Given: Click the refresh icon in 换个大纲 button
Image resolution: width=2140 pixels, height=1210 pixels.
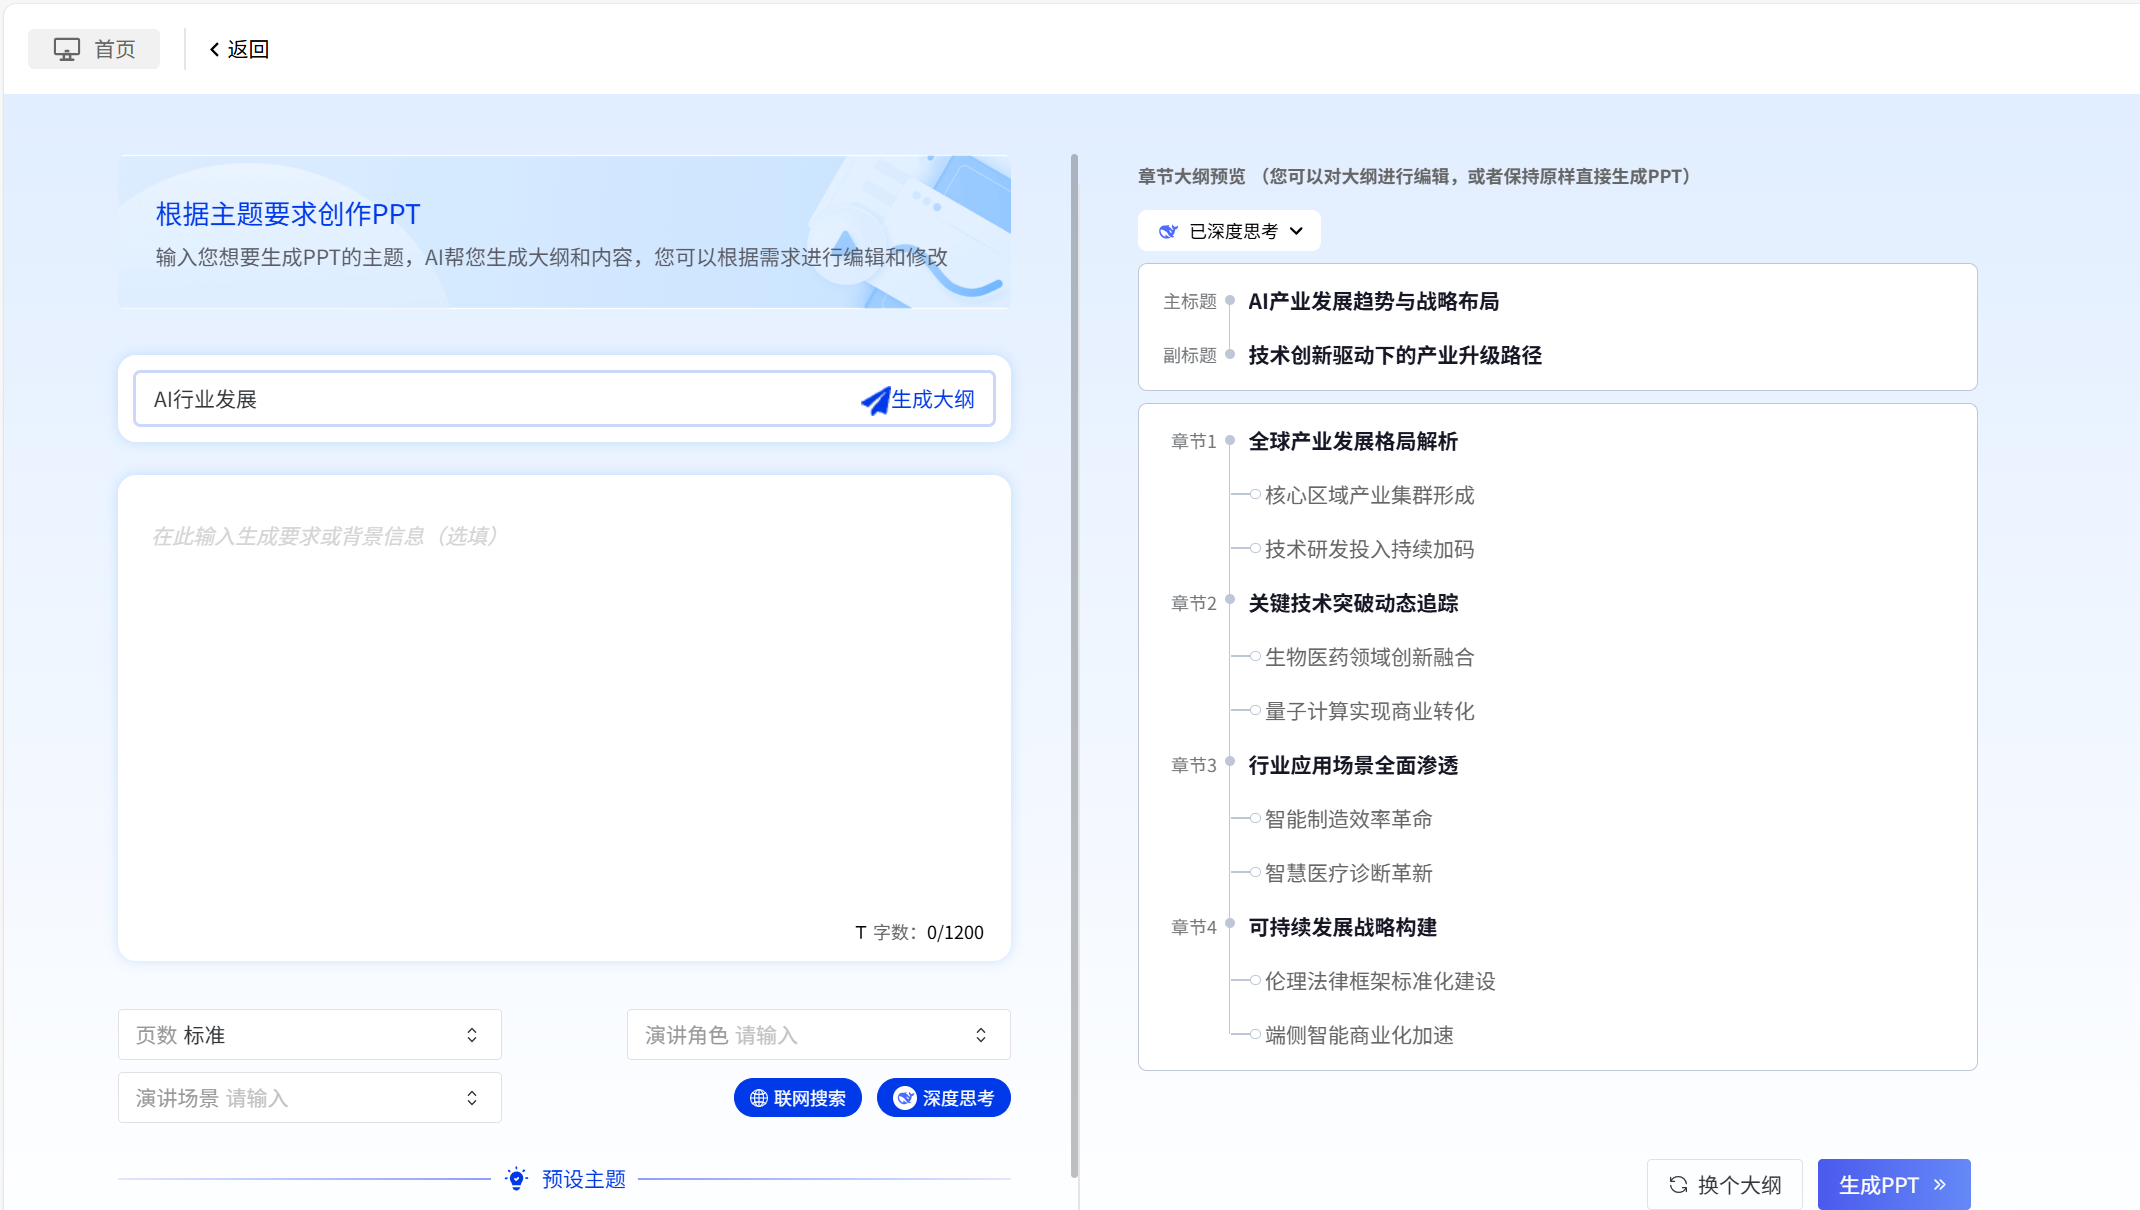Looking at the screenshot, I should pos(1678,1184).
